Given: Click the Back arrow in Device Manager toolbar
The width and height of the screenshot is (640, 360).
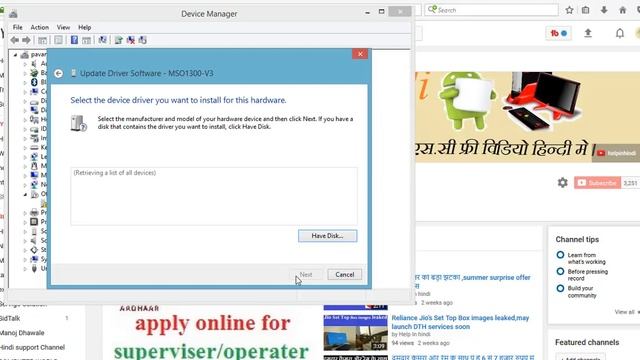Looking at the screenshot, I should click(x=15, y=40).
